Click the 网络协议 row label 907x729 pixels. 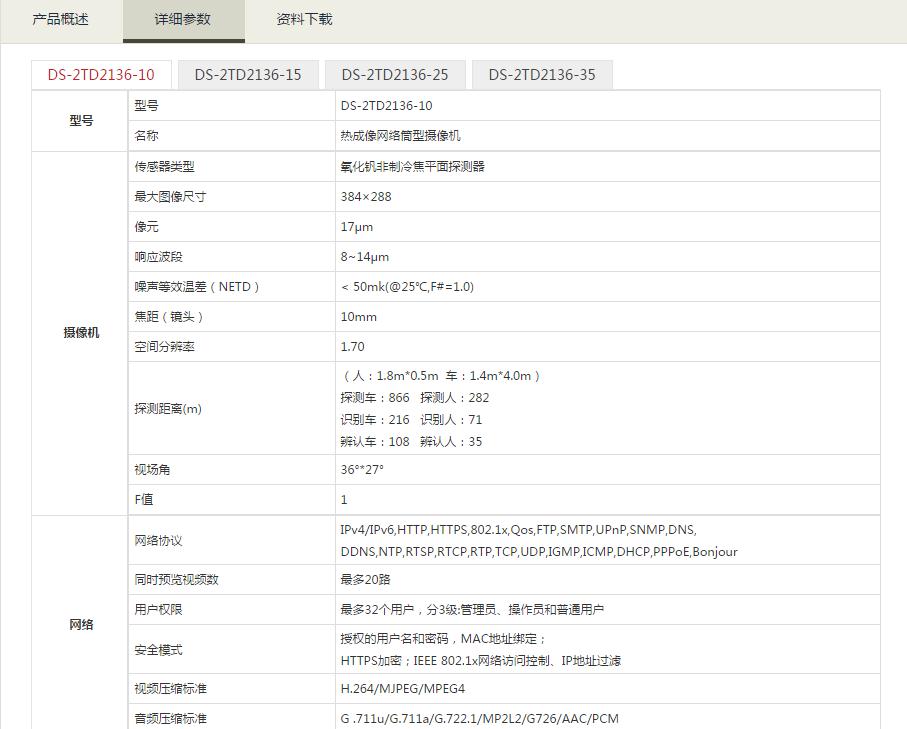pos(159,541)
